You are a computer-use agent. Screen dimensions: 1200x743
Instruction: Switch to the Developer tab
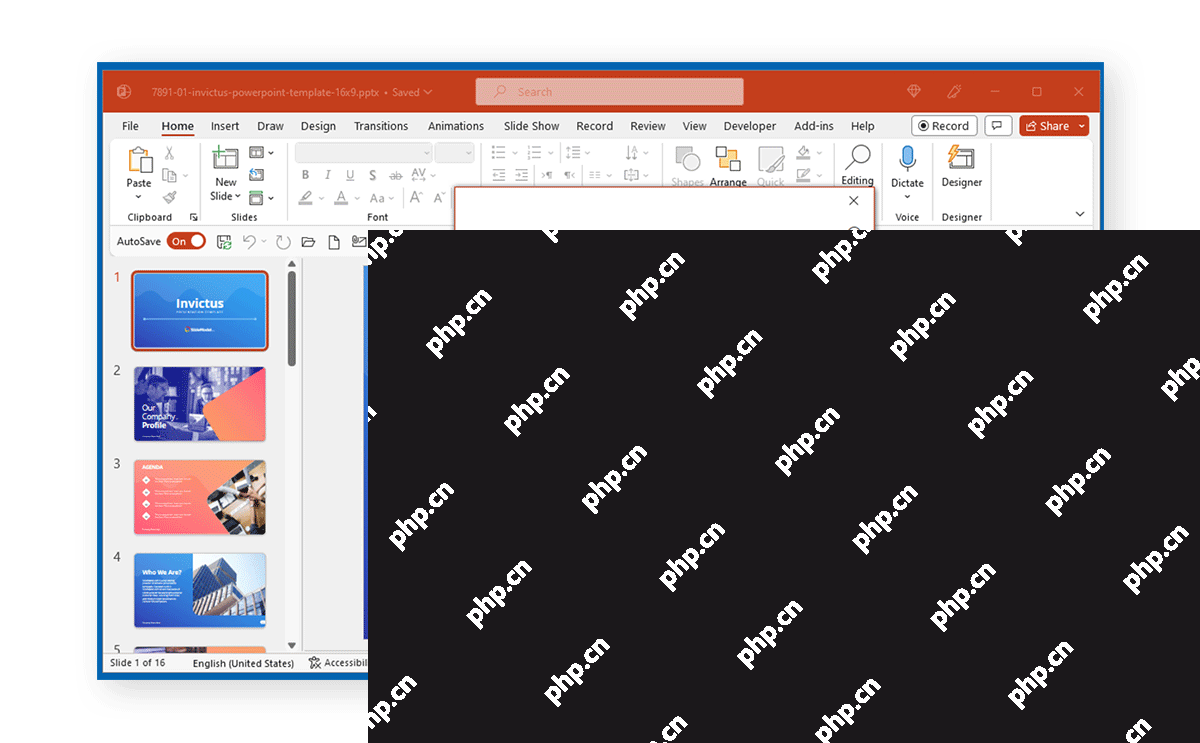[x=750, y=126]
